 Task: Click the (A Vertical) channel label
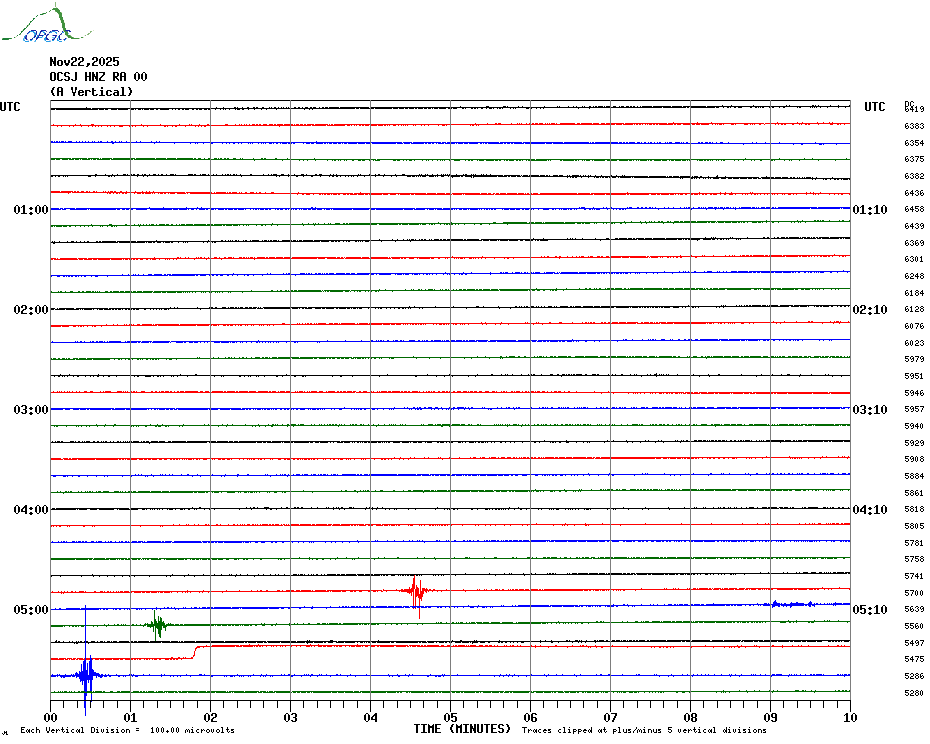pos(91,92)
